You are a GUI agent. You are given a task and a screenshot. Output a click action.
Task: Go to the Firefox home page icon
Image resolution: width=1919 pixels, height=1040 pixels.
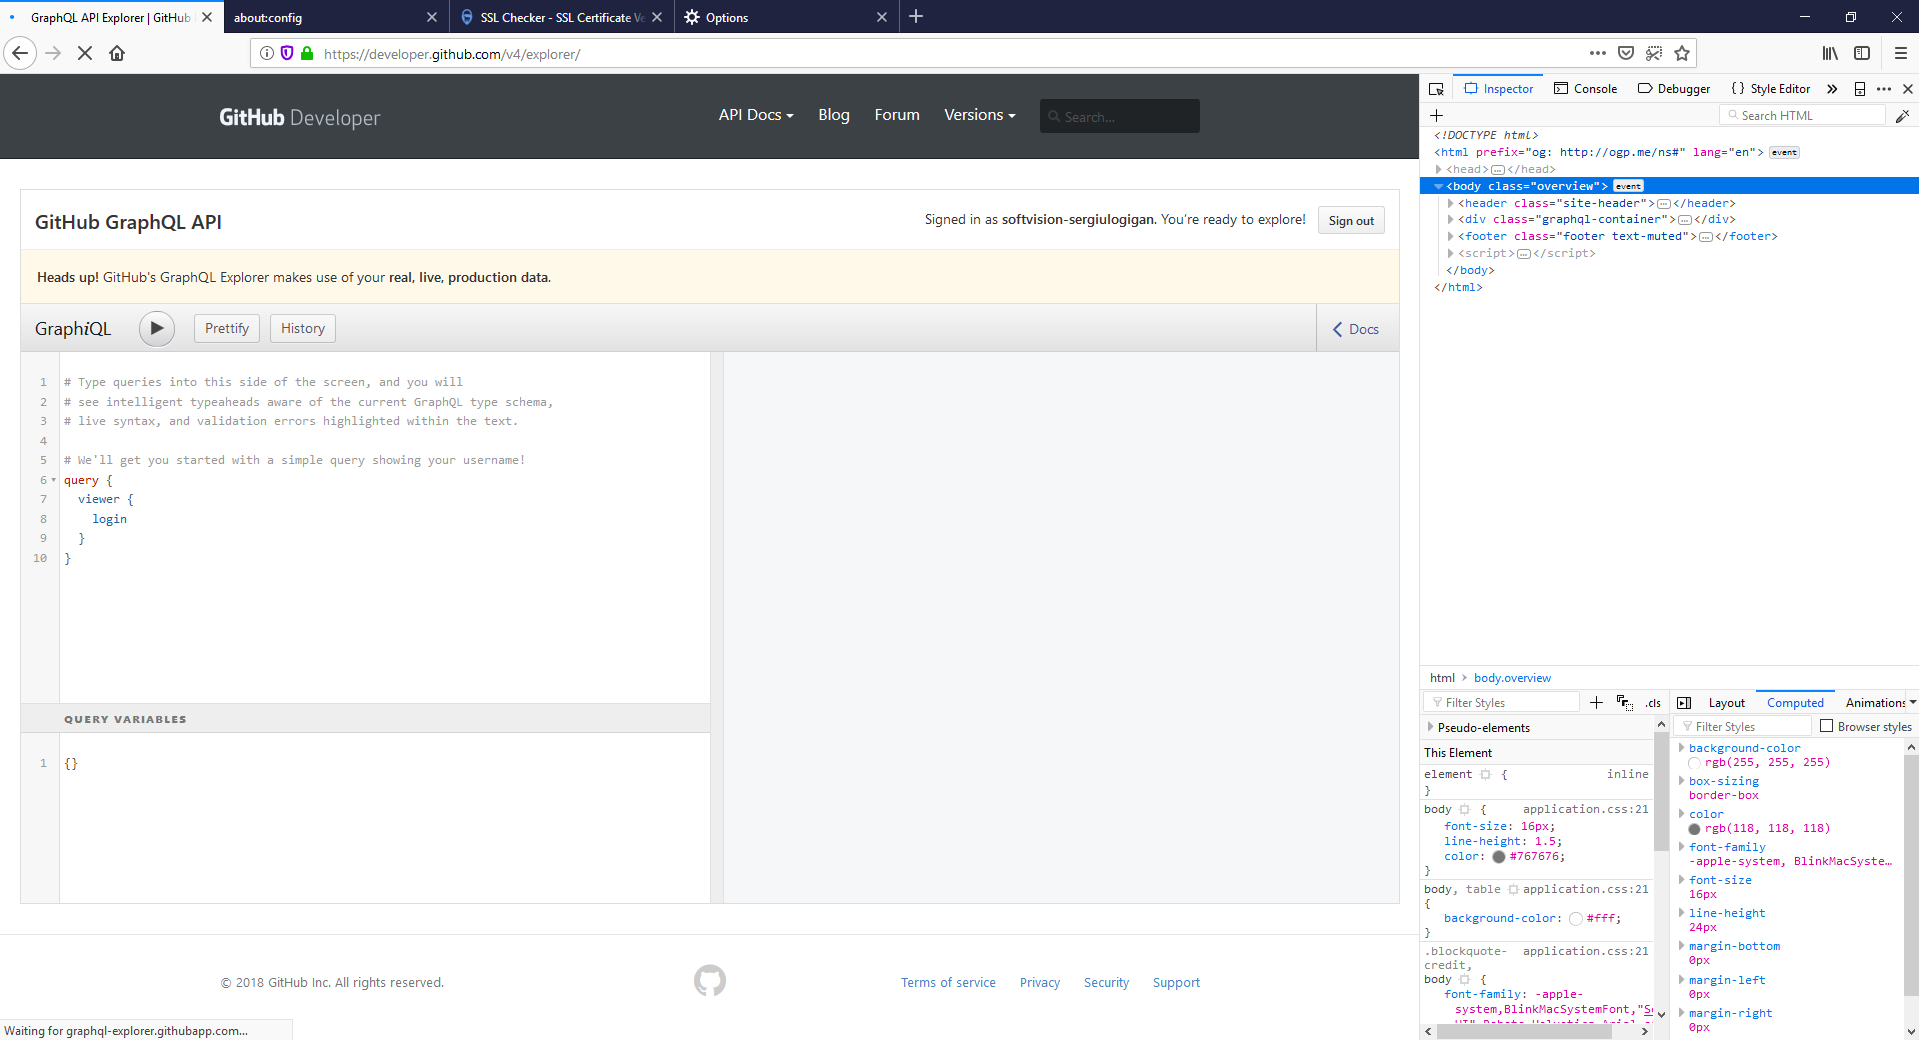tap(117, 53)
